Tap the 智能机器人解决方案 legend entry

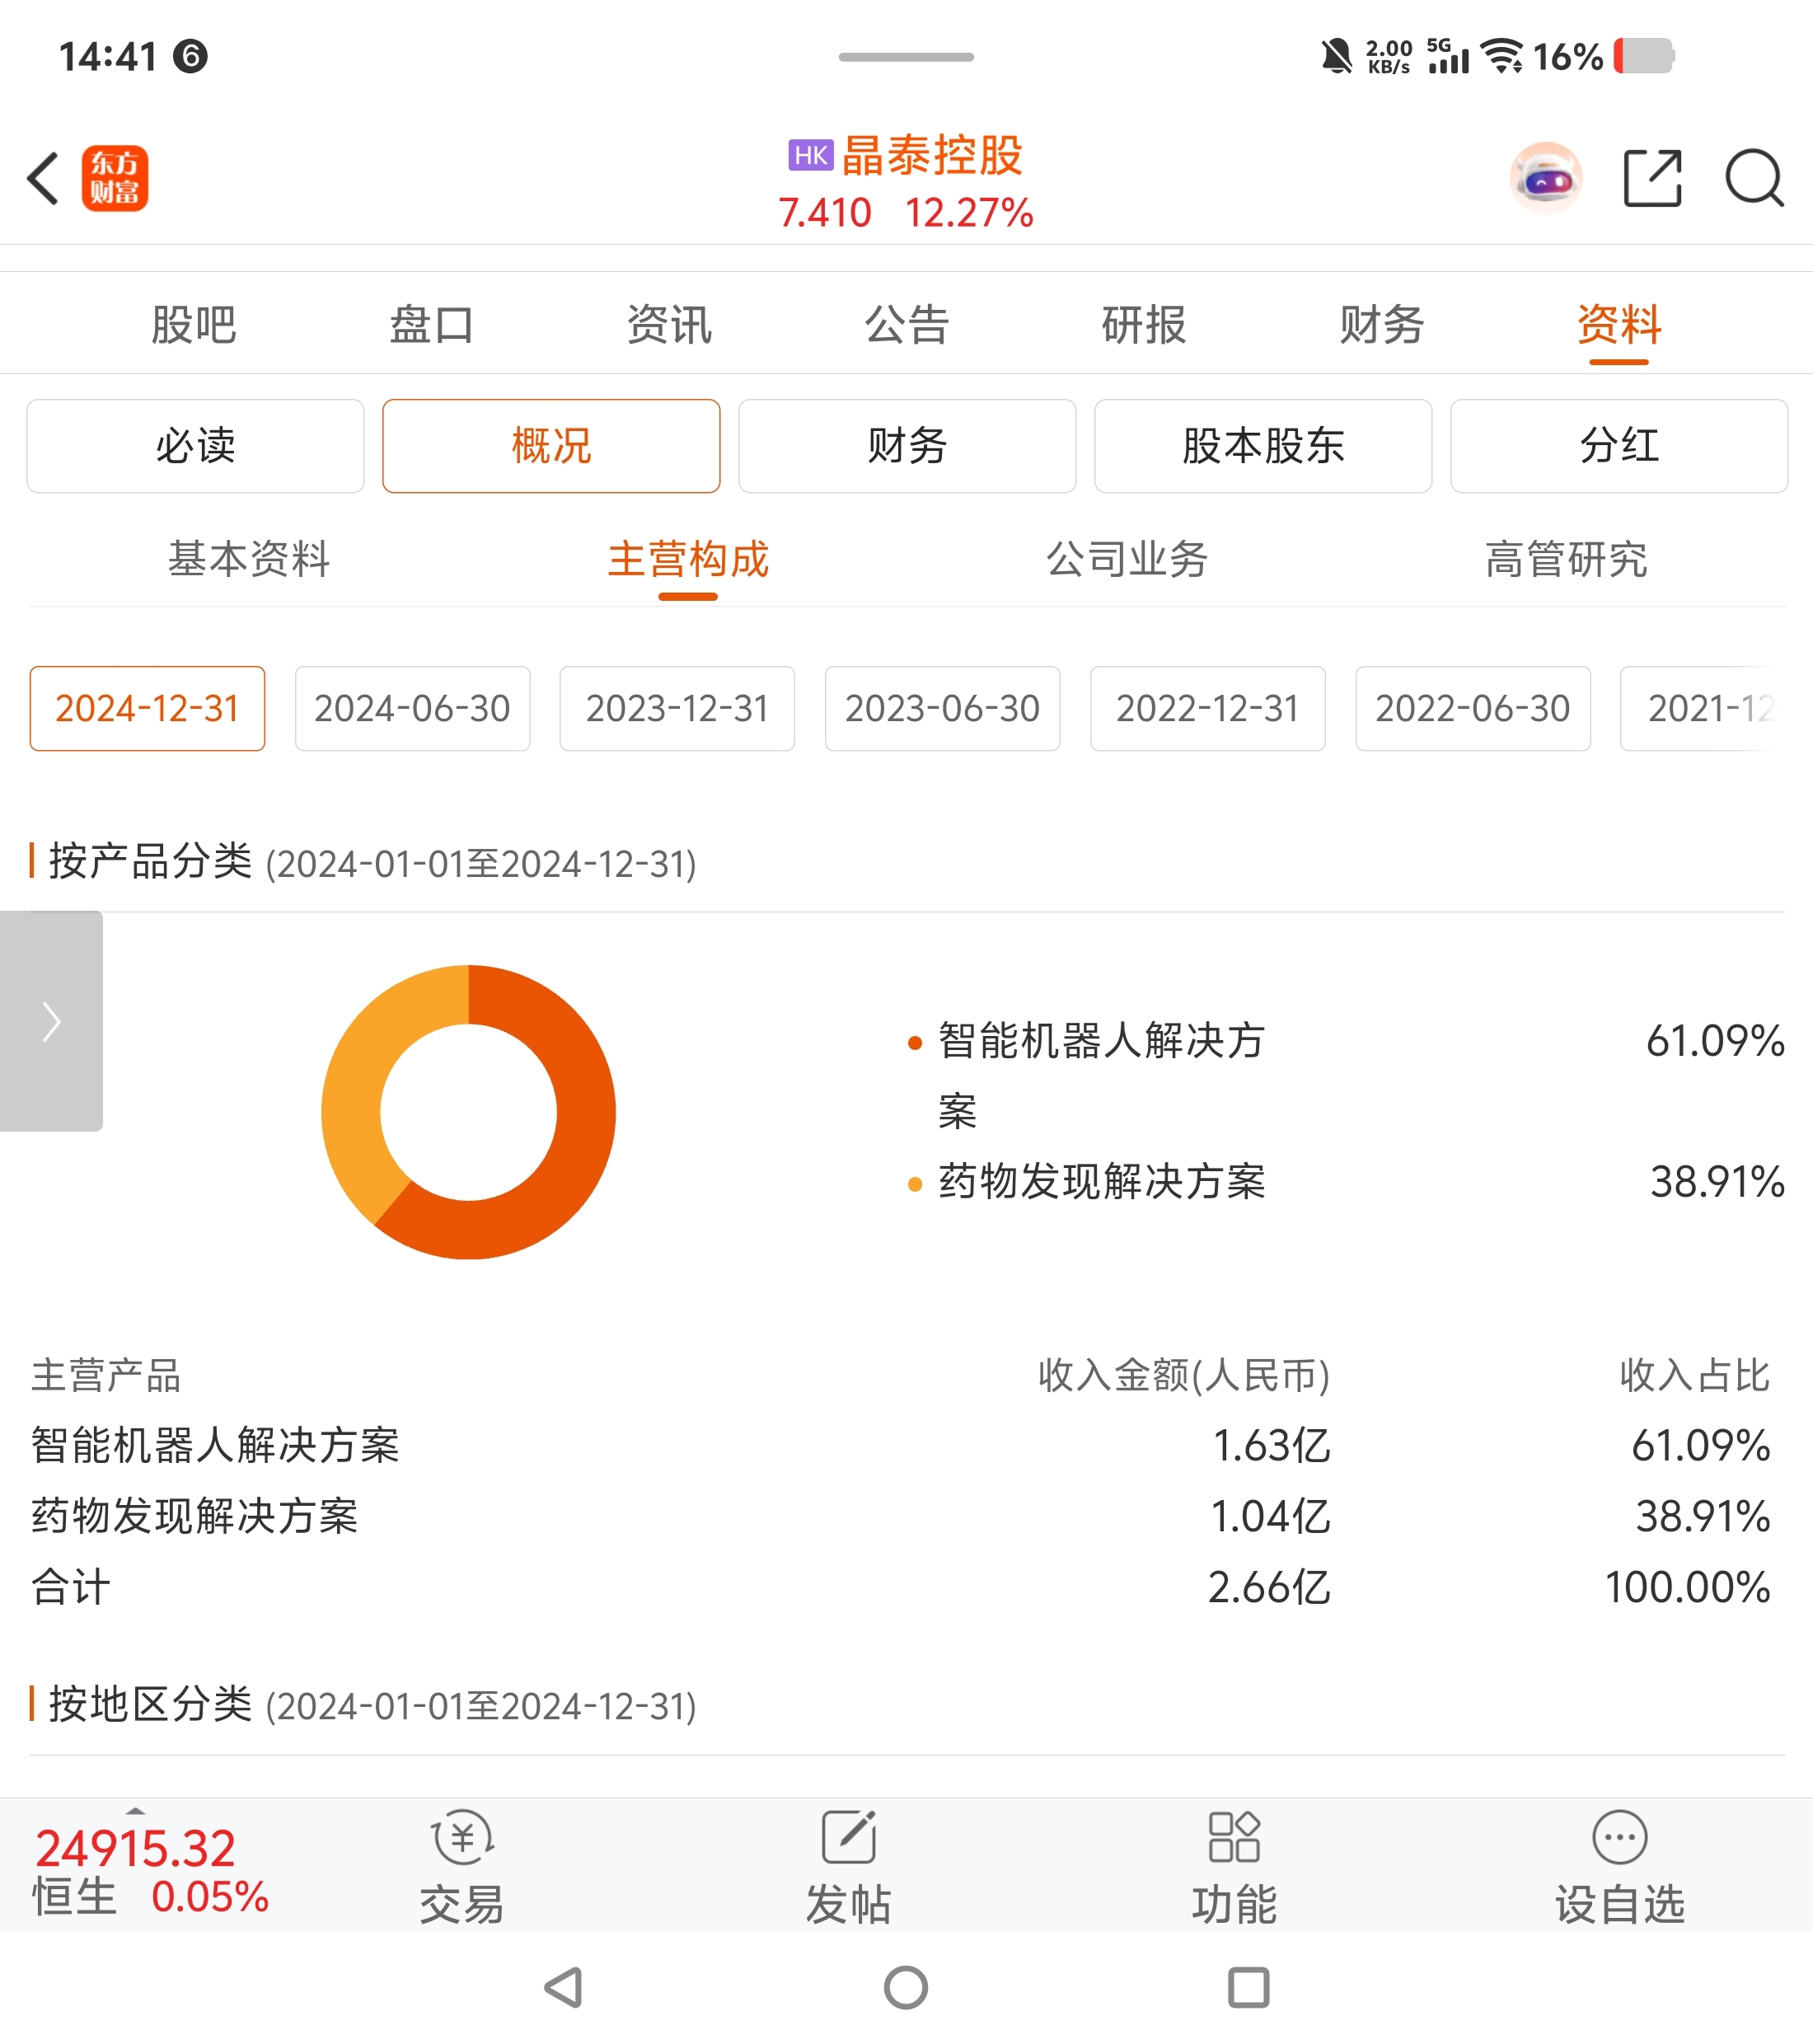tap(1100, 1075)
